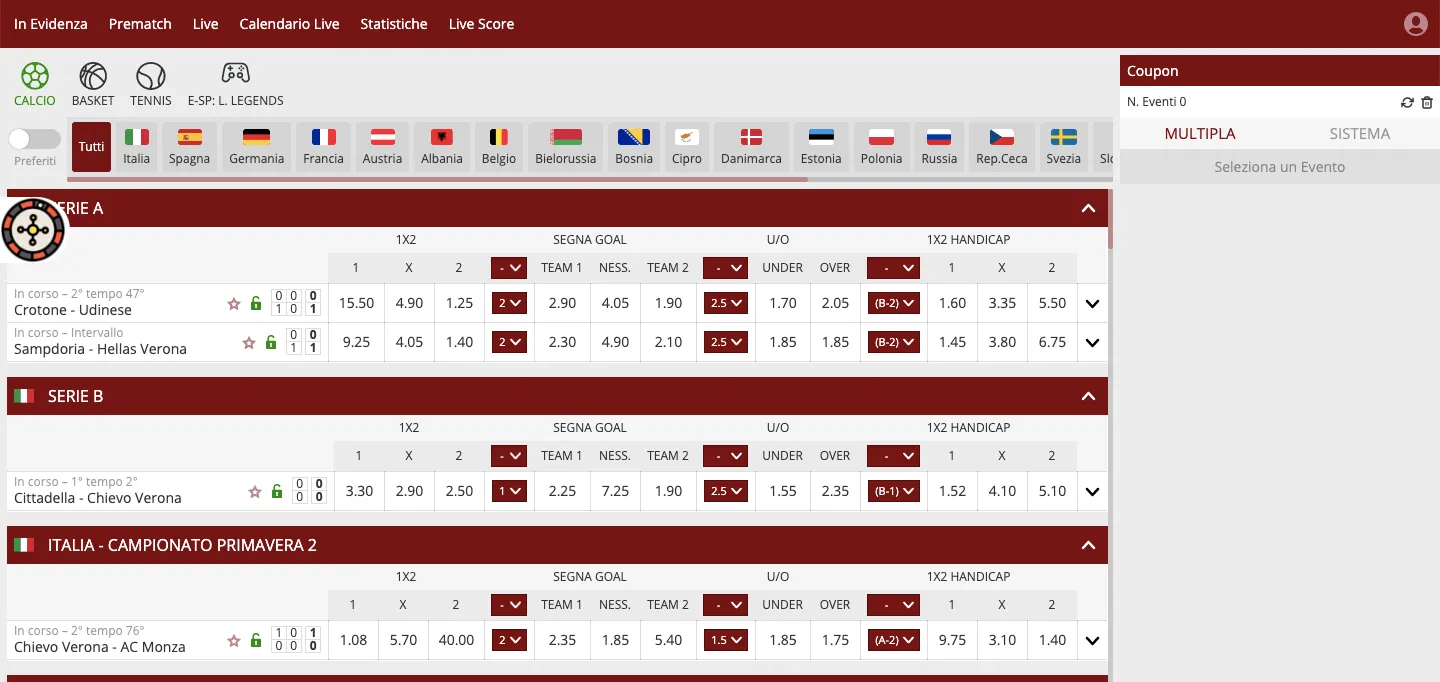This screenshot has height=682, width=1440.
Task: Star Crotone - Udinese as favorite
Action: tap(233, 303)
